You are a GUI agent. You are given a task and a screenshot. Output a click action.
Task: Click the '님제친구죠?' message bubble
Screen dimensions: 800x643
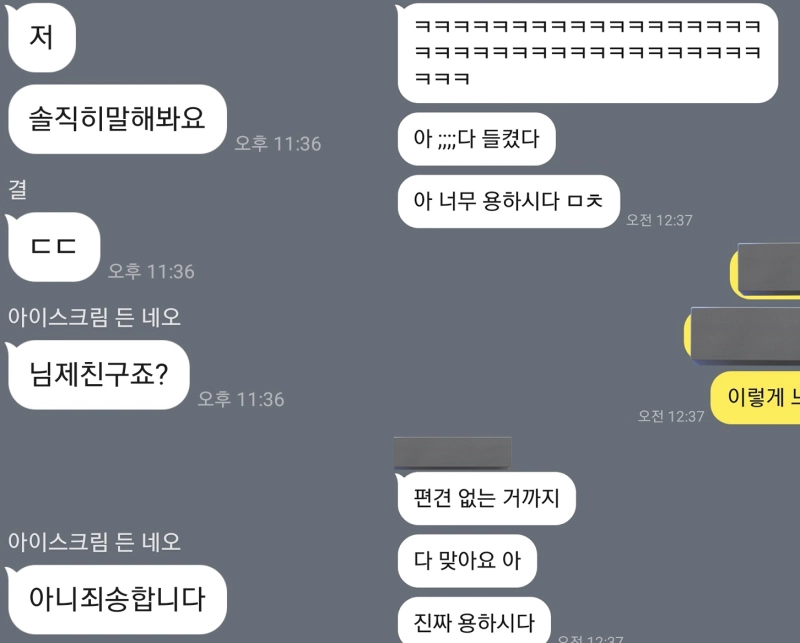[98, 375]
